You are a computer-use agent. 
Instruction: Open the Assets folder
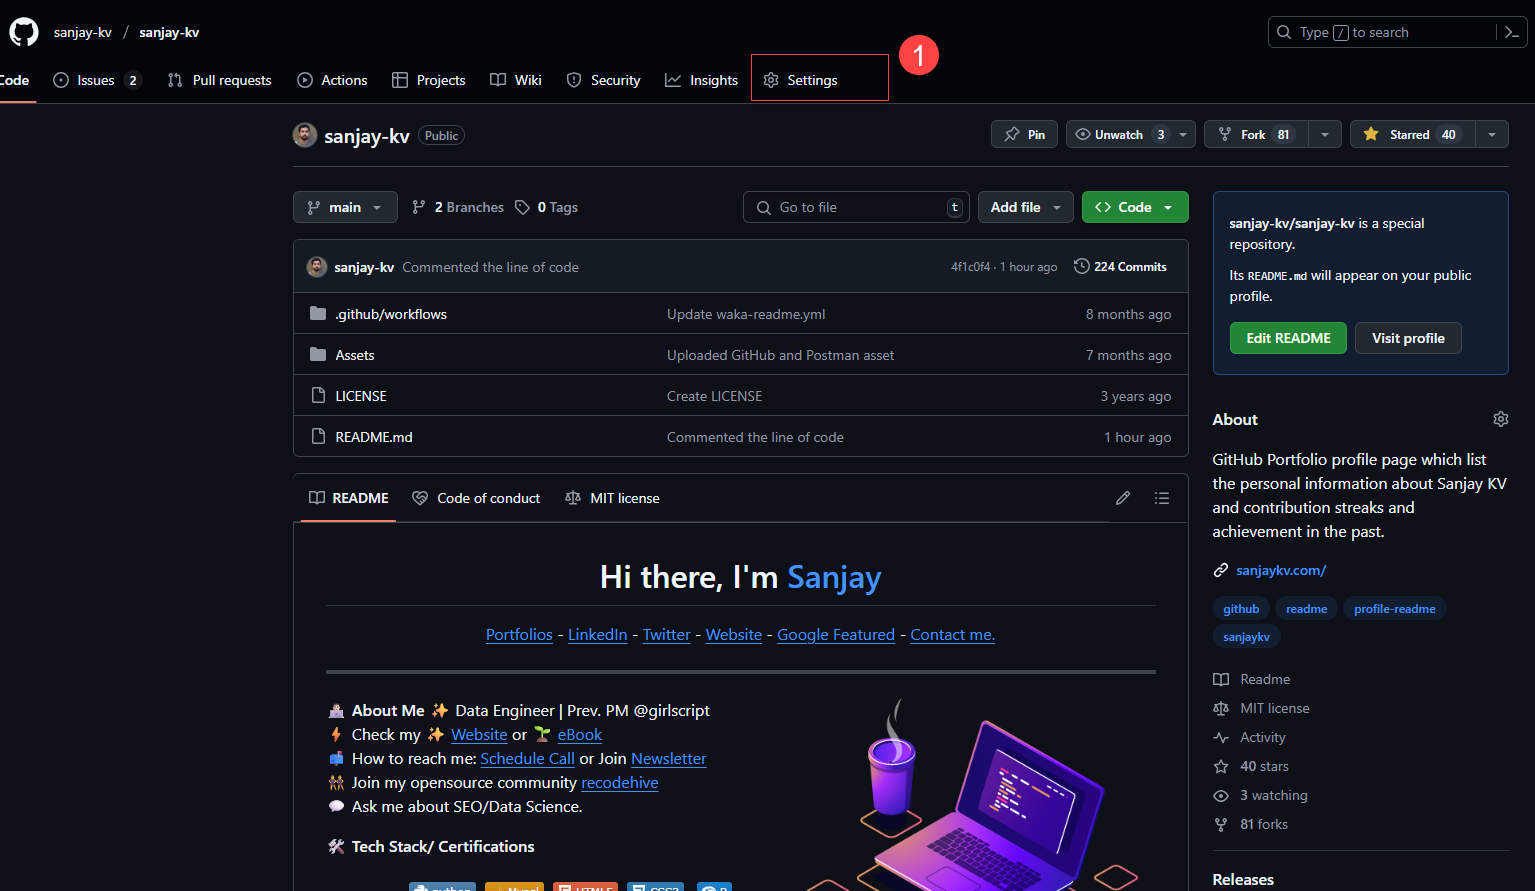355,355
